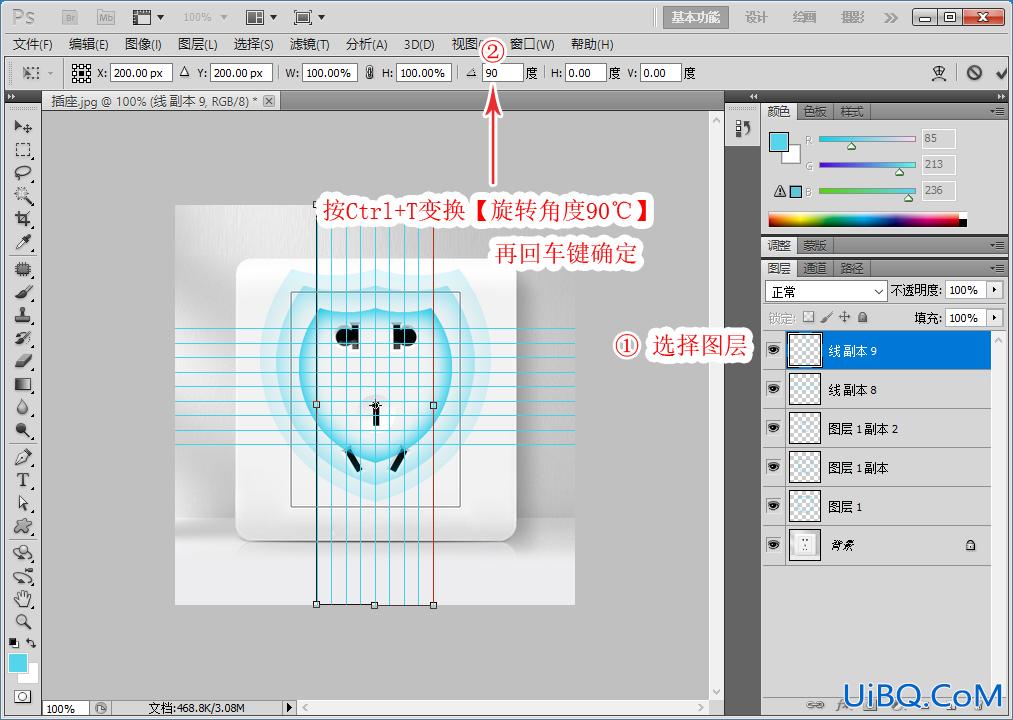This screenshot has height=720, width=1013.
Task: Select the Eyedropper tool
Action: (23, 242)
